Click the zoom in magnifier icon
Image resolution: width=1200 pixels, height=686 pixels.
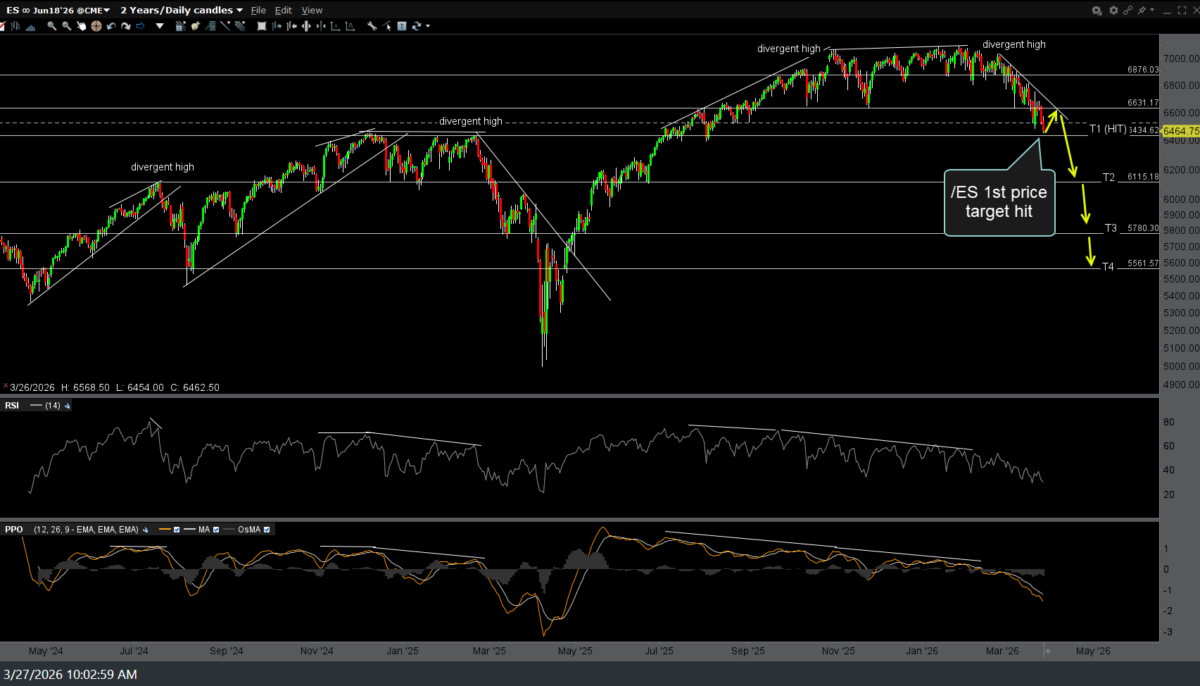tap(52, 26)
